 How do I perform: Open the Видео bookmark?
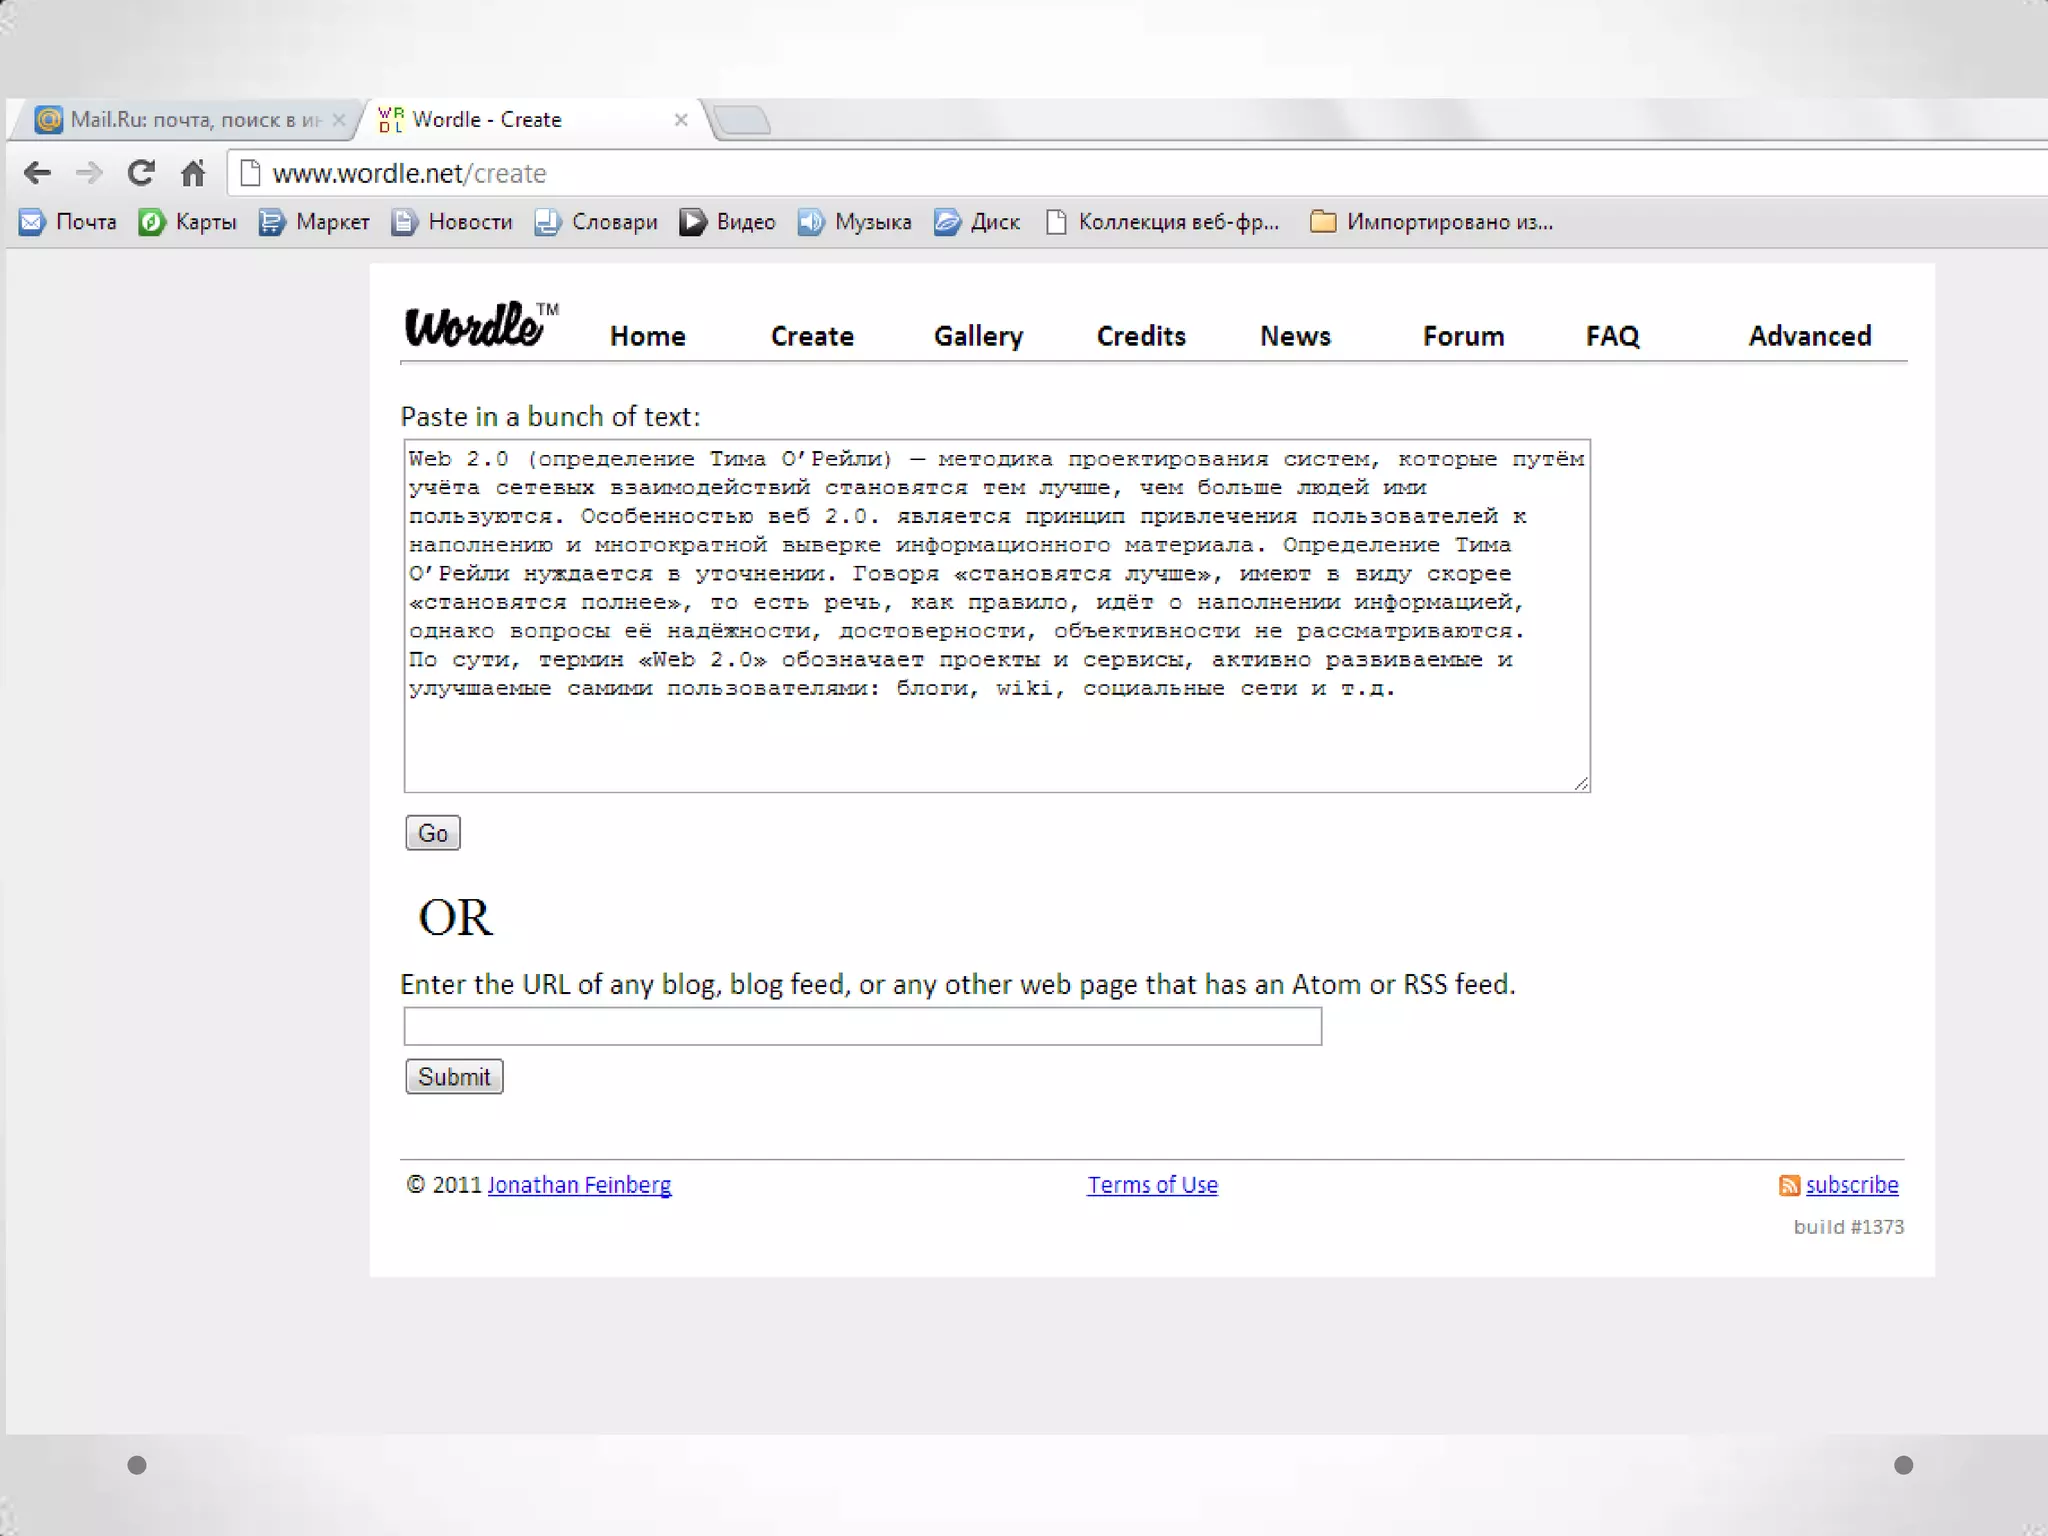click(x=727, y=222)
